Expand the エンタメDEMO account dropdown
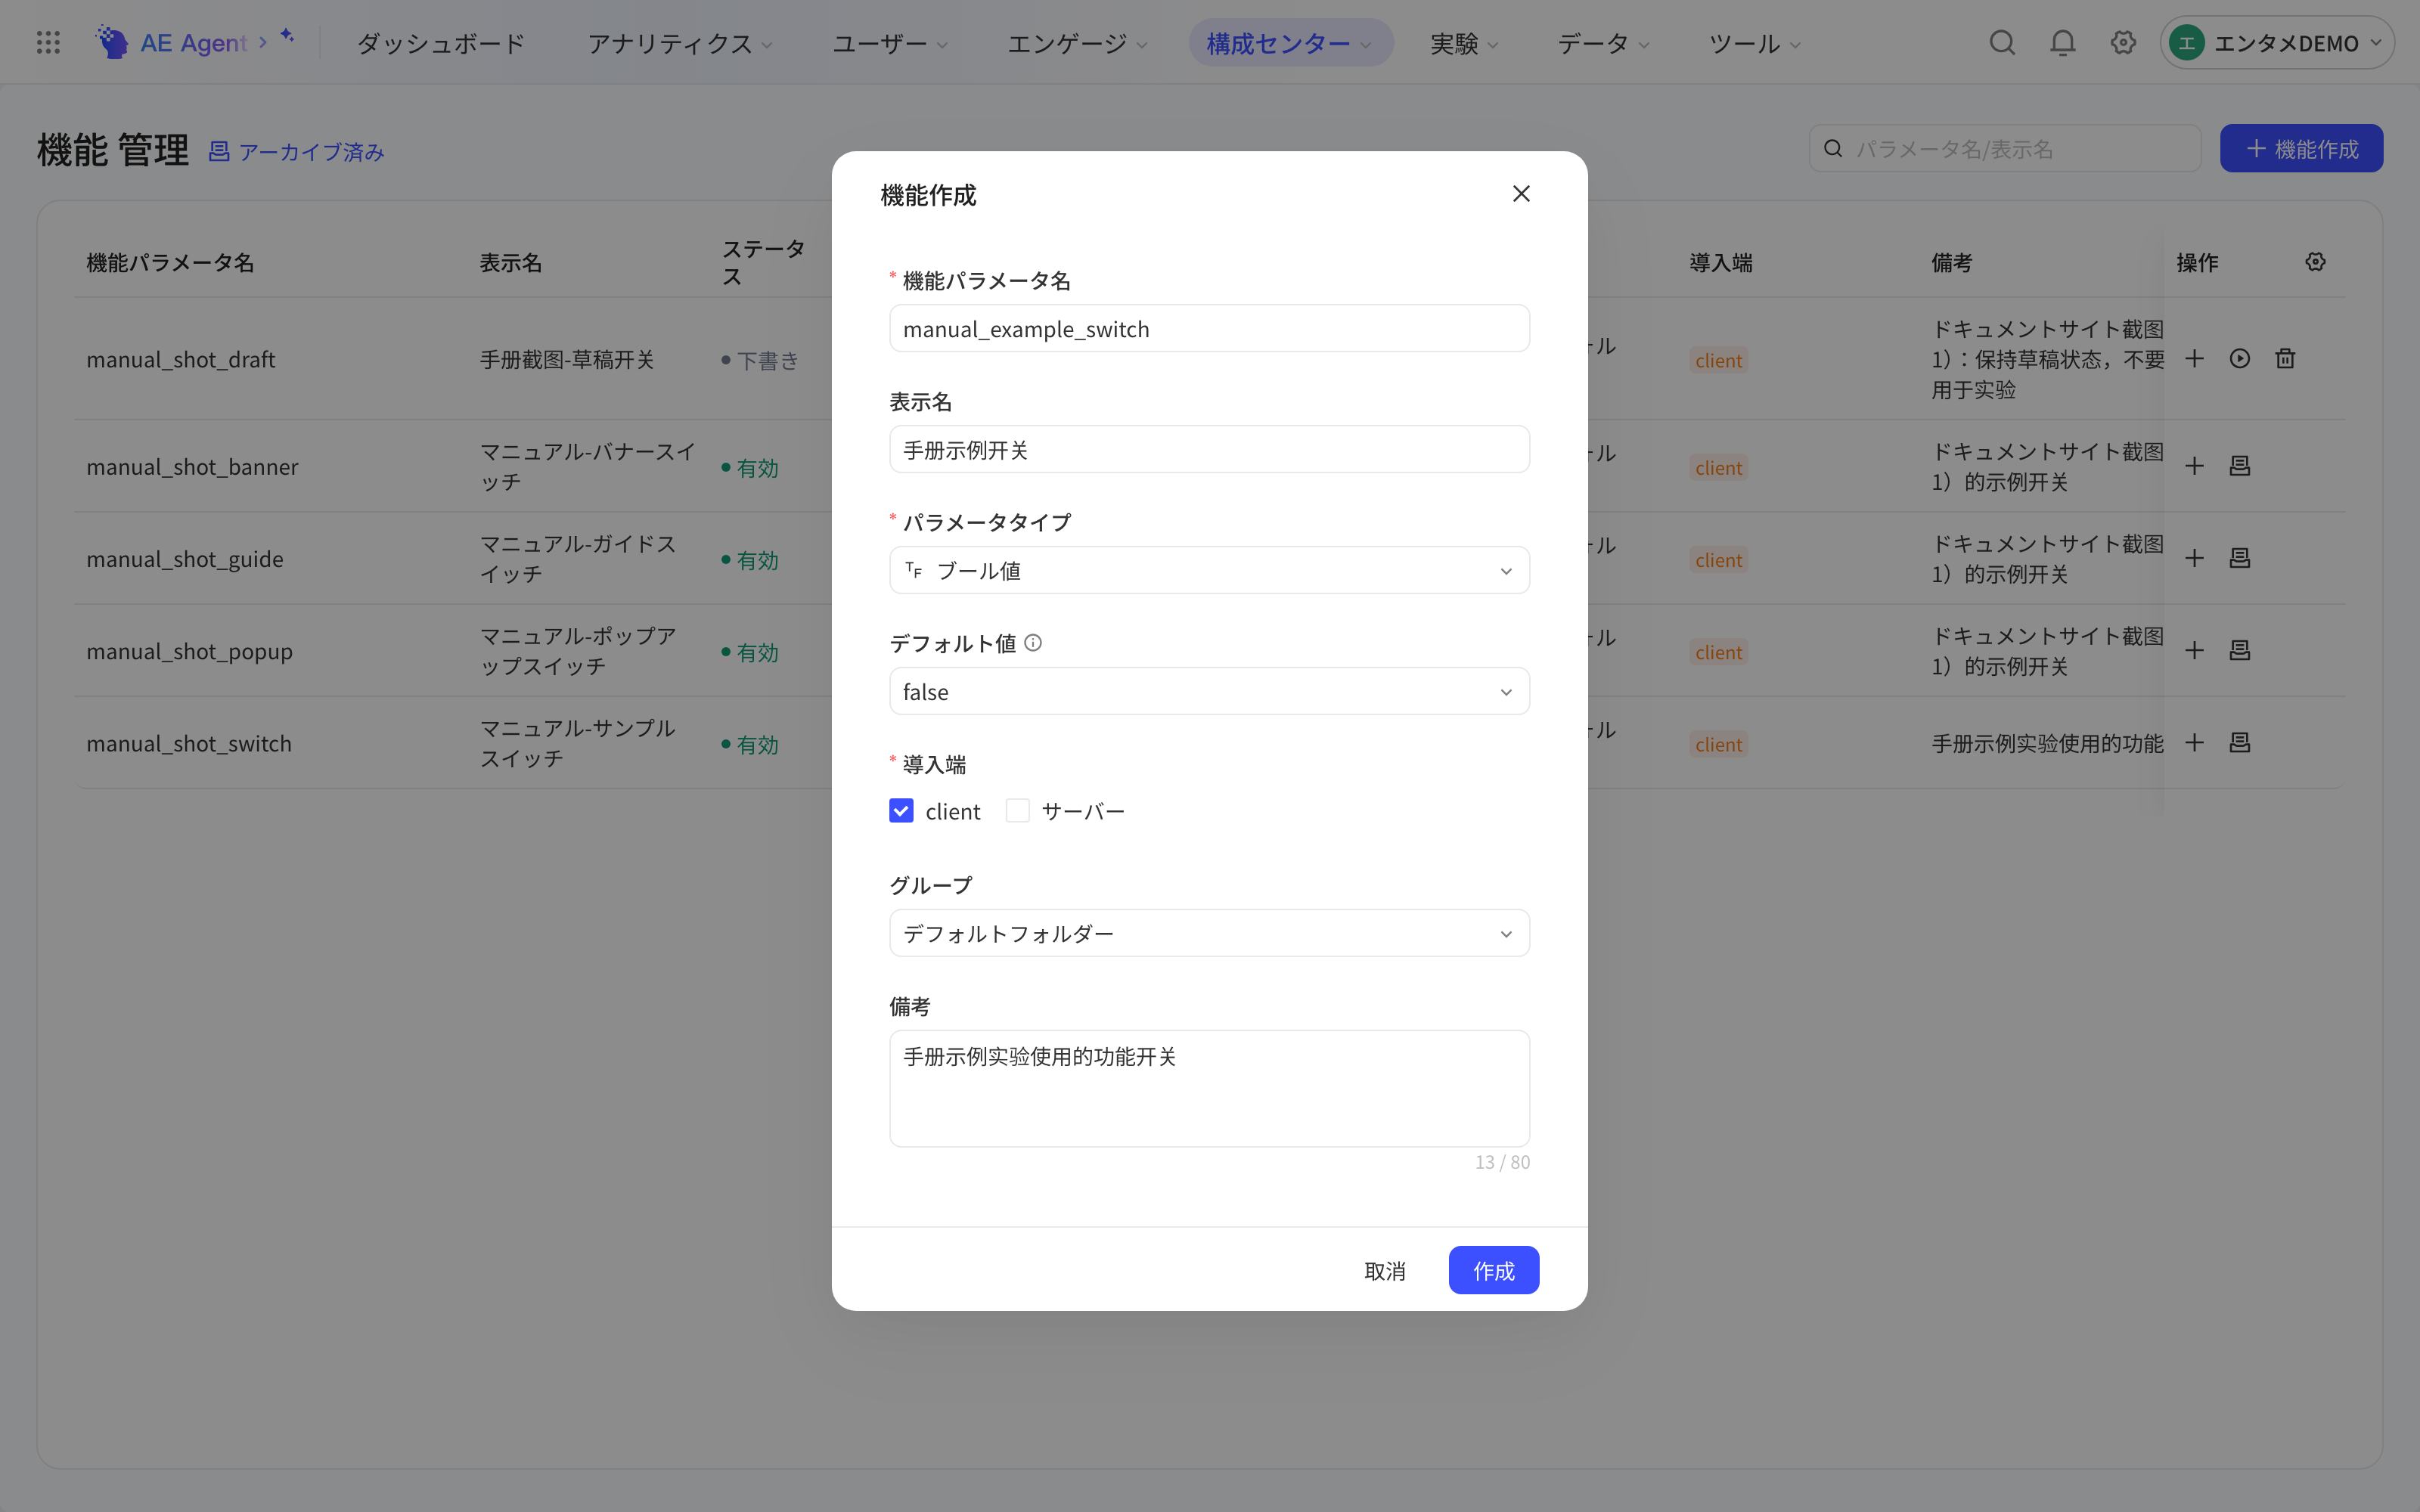Screen dimensions: 2420x1512 tap(2277, 43)
